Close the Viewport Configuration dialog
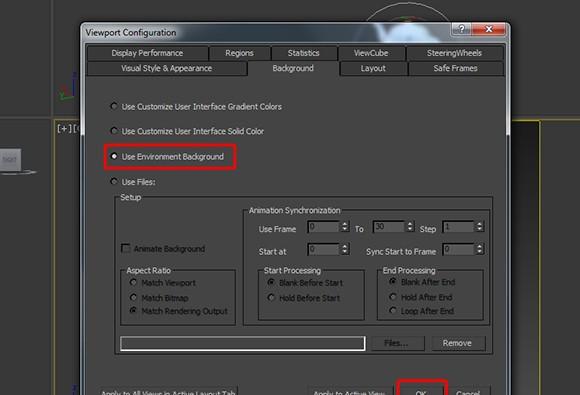 [x=489, y=29]
